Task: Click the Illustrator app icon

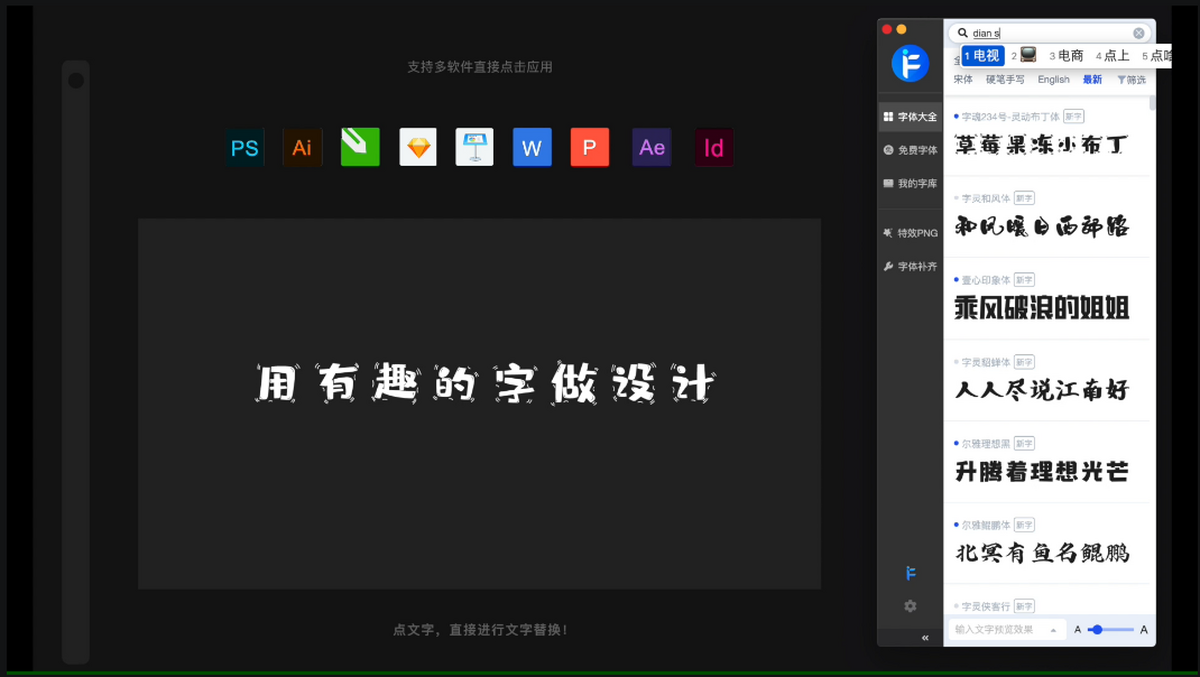Action: (302, 147)
